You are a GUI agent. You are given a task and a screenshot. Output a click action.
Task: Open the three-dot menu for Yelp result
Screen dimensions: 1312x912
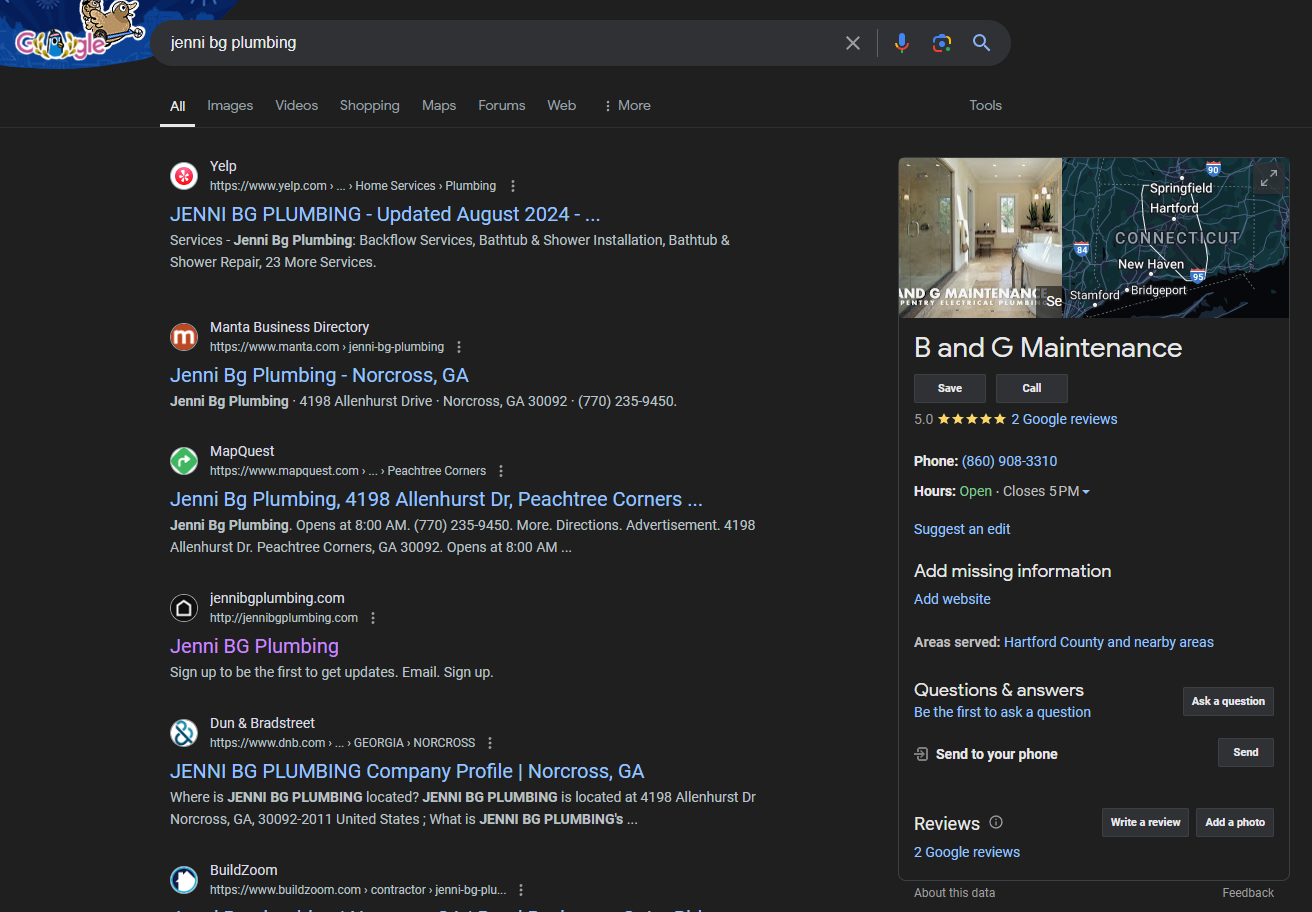click(x=513, y=186)
